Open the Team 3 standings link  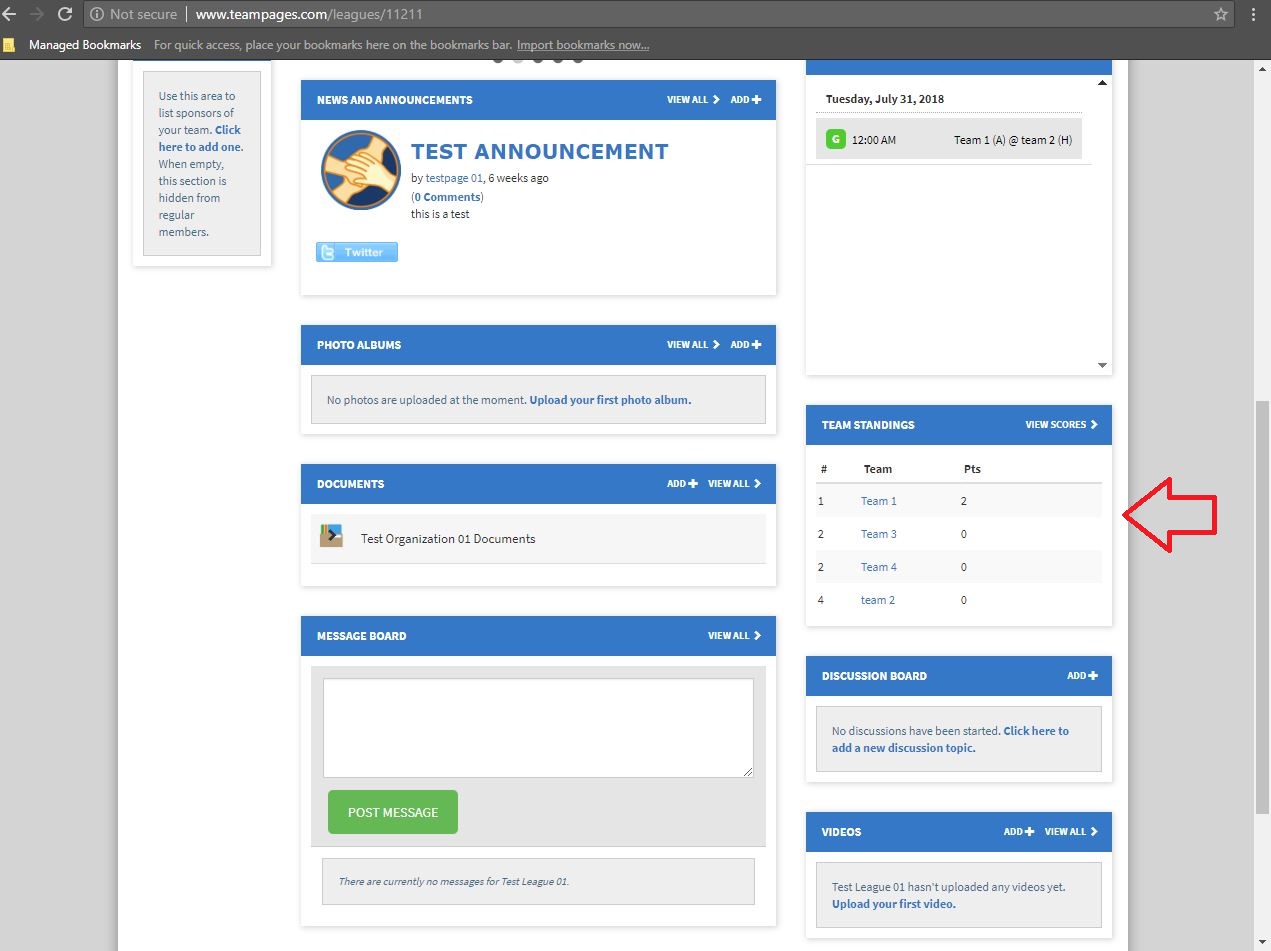point(878,533)
